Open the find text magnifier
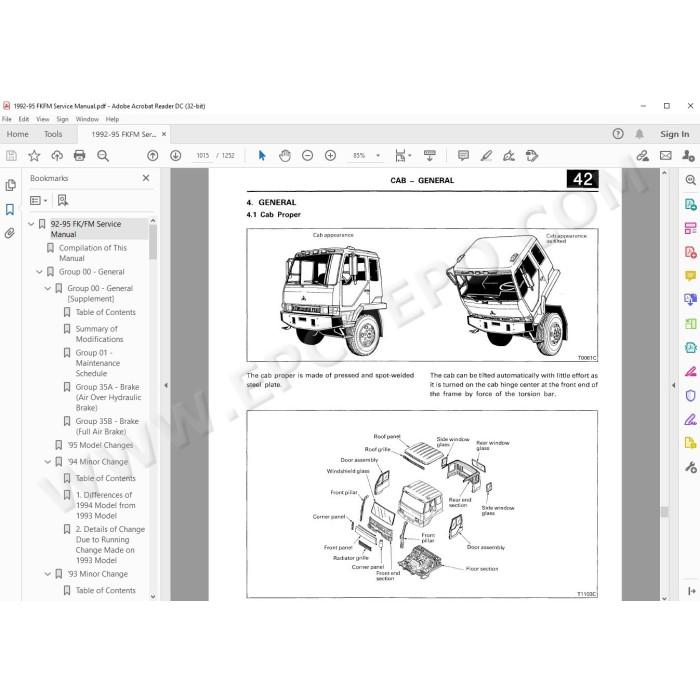Image resolution: width=700 pixels, height=700 pixels. tap(103, 156)
